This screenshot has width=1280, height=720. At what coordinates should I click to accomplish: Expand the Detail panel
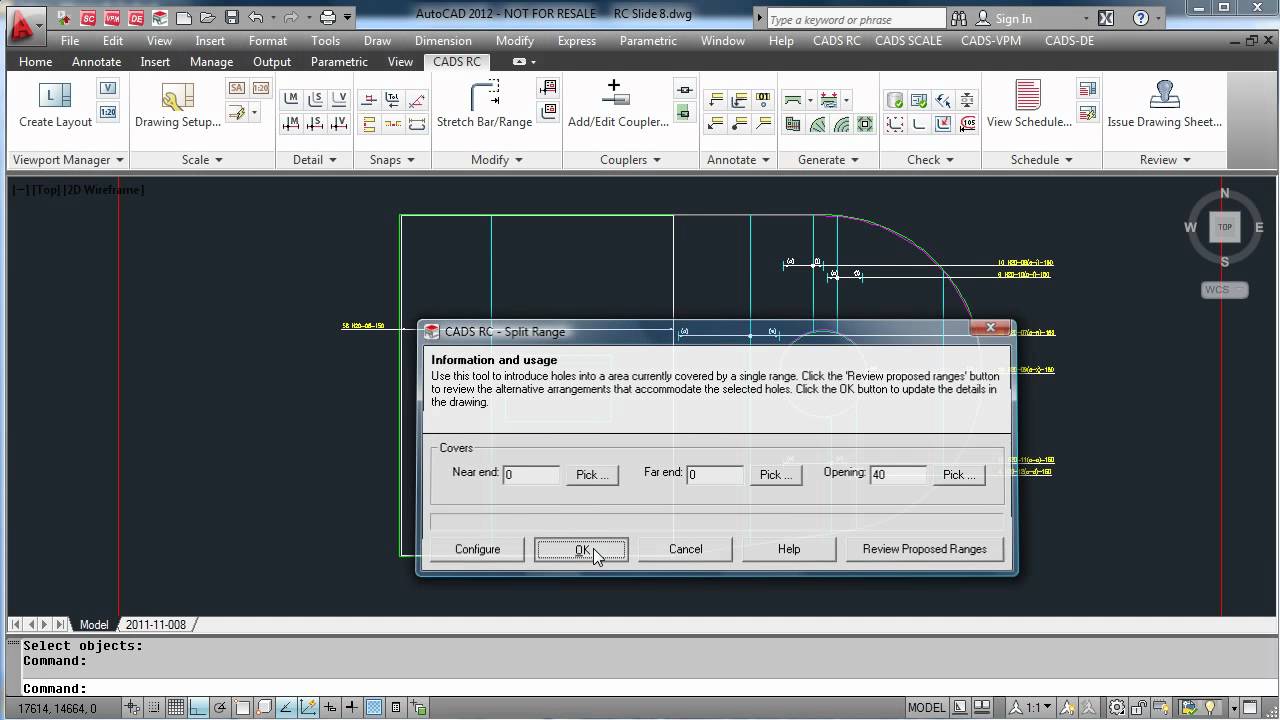pos(315,160)
